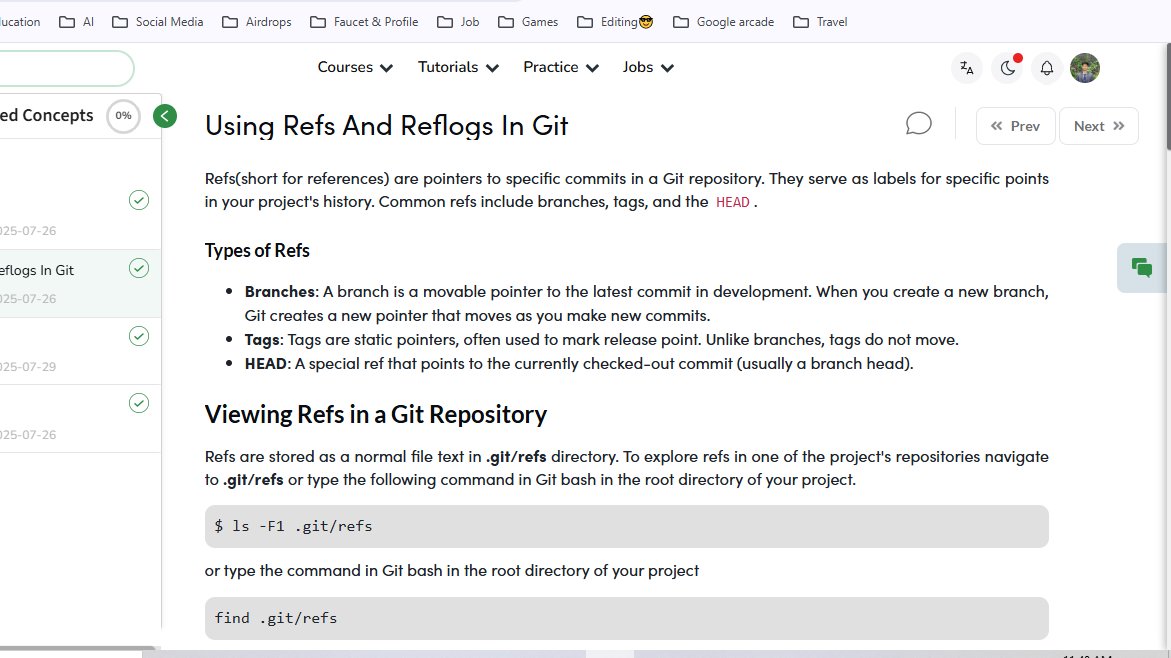The image size is (1171, 658).
Task: Expand the Jobs menu
Action: (647, 67)
